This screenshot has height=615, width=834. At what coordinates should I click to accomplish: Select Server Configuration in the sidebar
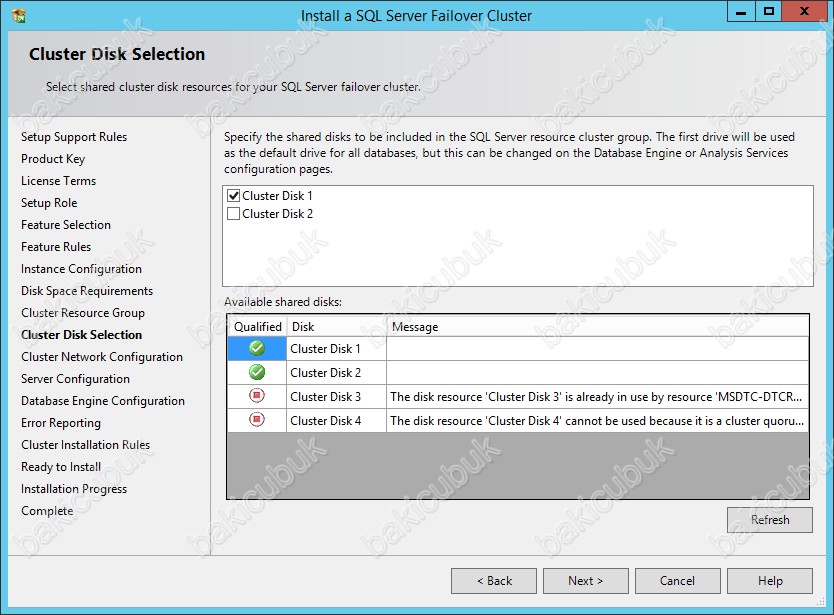click(76, 379)
